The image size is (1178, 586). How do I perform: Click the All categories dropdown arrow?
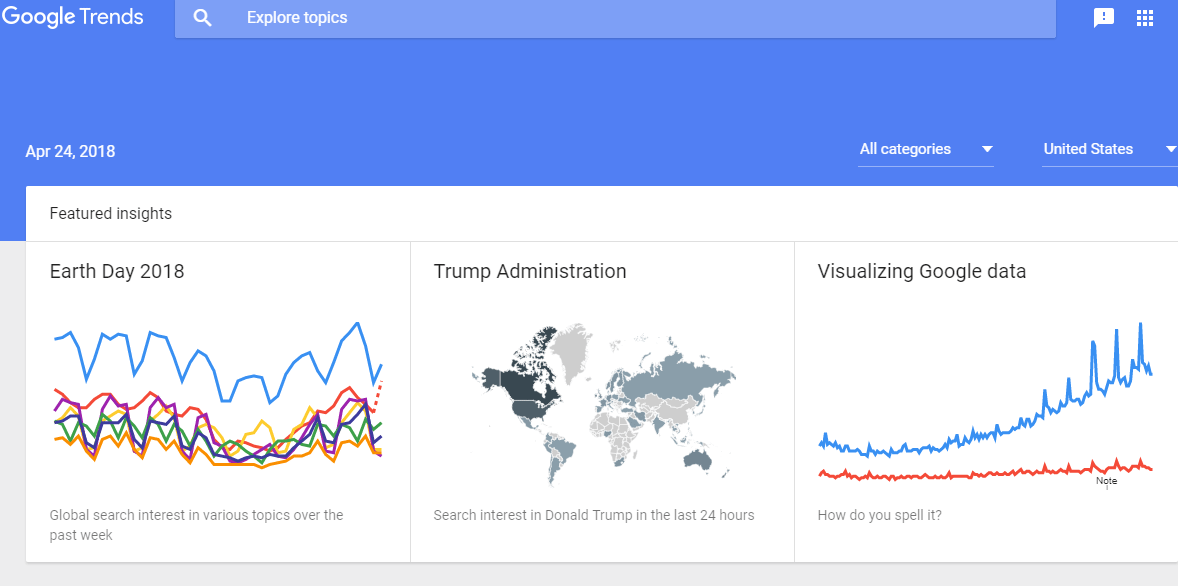[987, 150]
